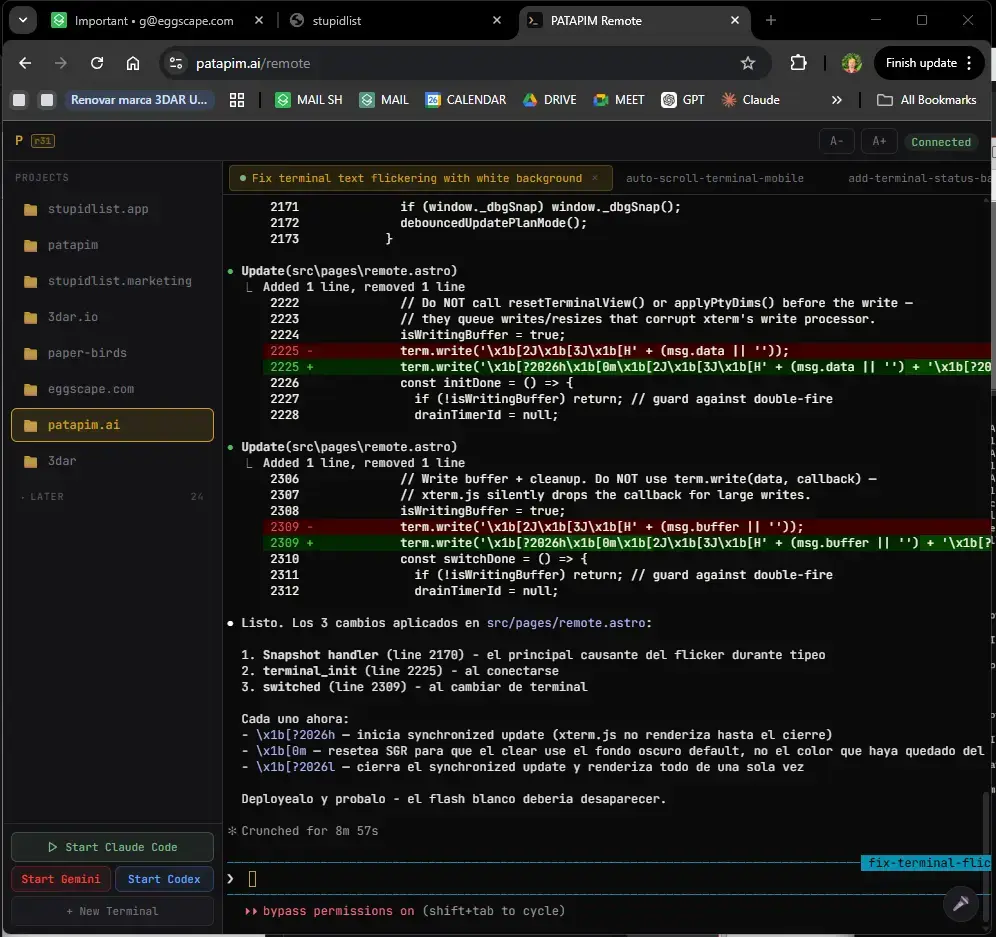Show more bookmarks with the overflow chevron

pos(837,100)
